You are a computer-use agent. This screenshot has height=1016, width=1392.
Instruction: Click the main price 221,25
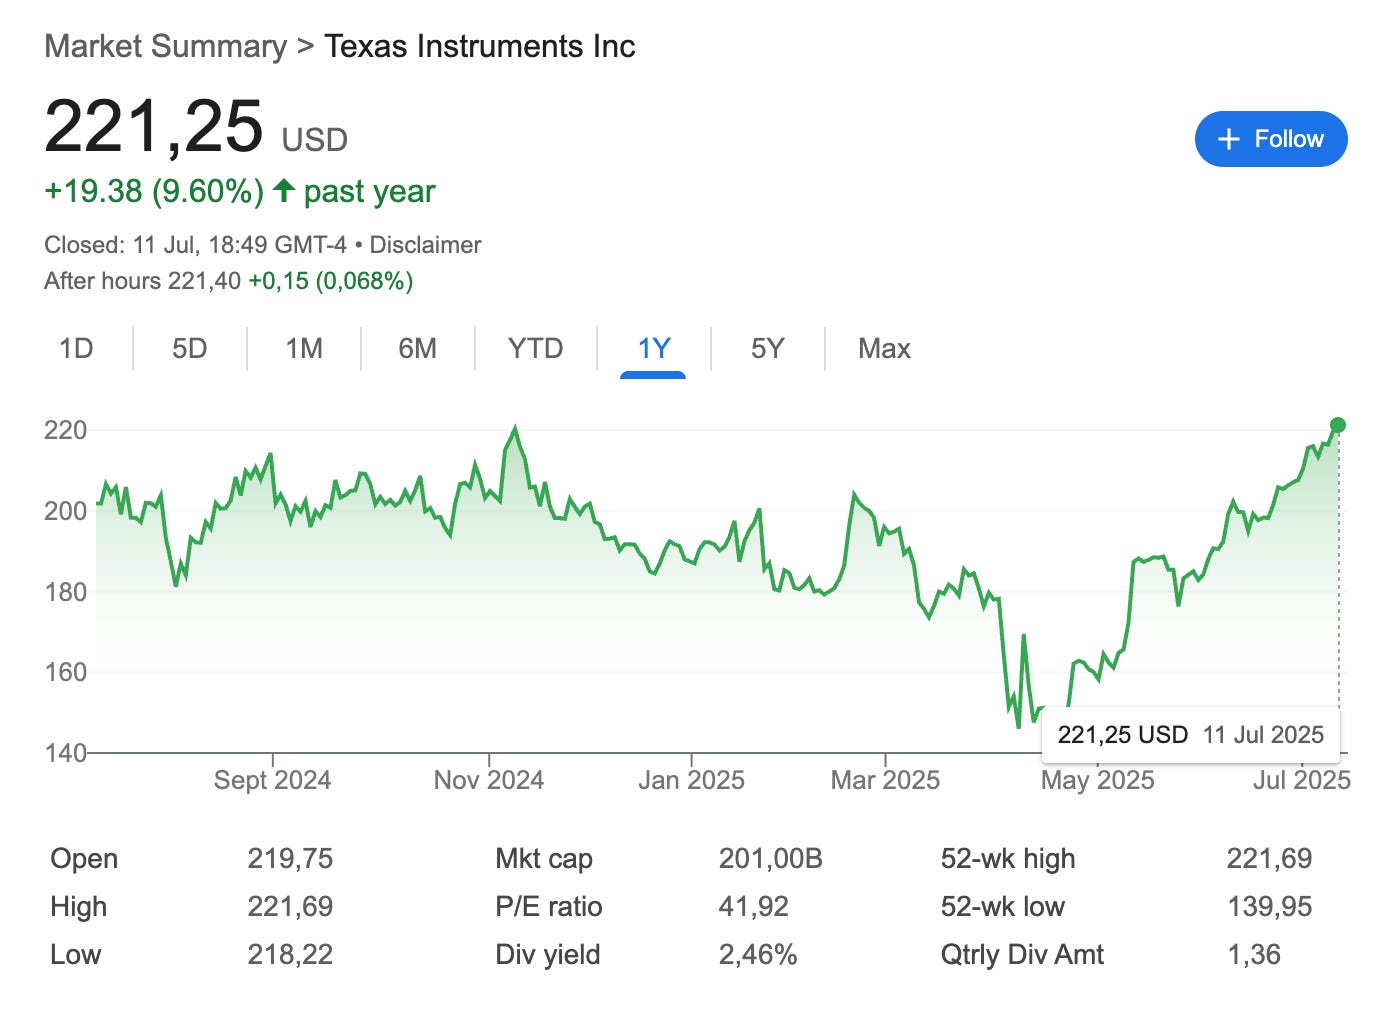click(154, 127)
